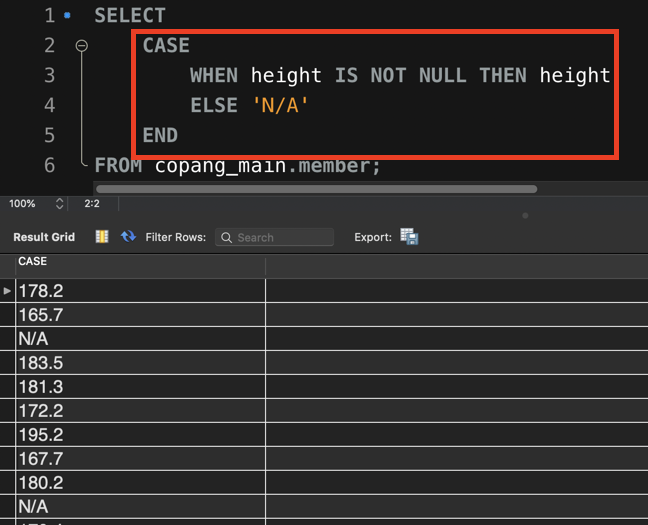Collapse the CASE code fold marker
Image resolution: width=648 pixels, height=525 pixels.
tap(82, 45)
